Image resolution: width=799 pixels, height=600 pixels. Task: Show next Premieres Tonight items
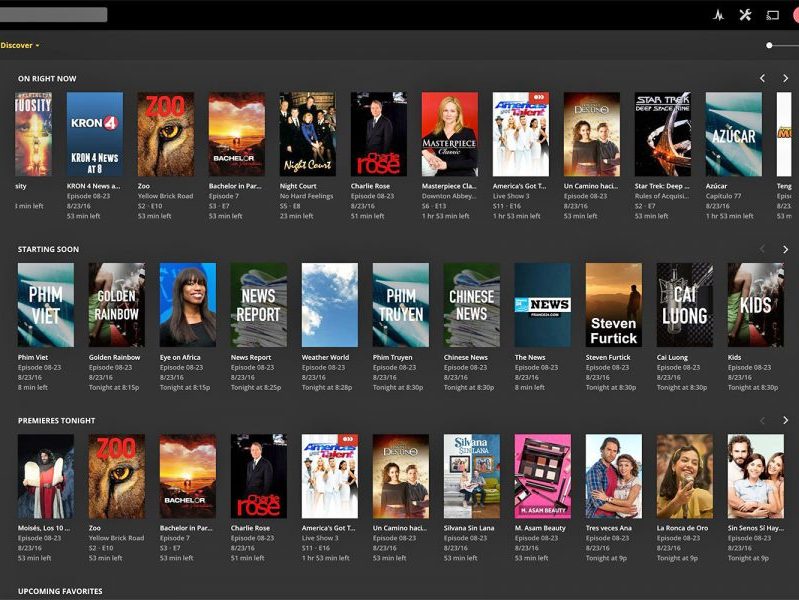[x=785, y=420]
